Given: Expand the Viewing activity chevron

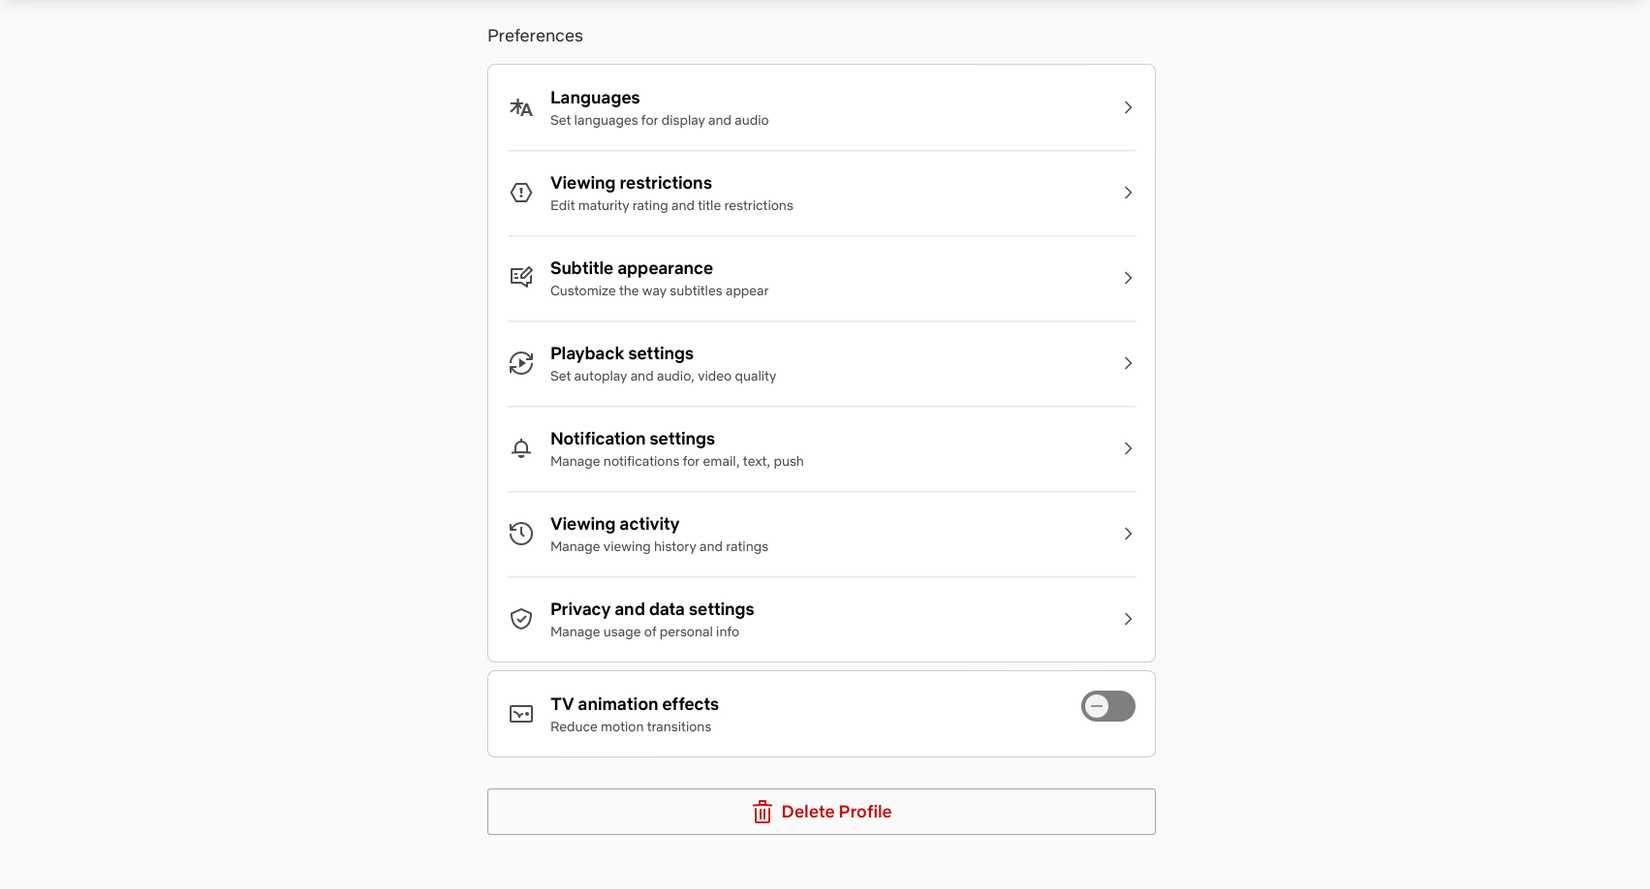Looking at the screenshot, I should point(1128,533).
